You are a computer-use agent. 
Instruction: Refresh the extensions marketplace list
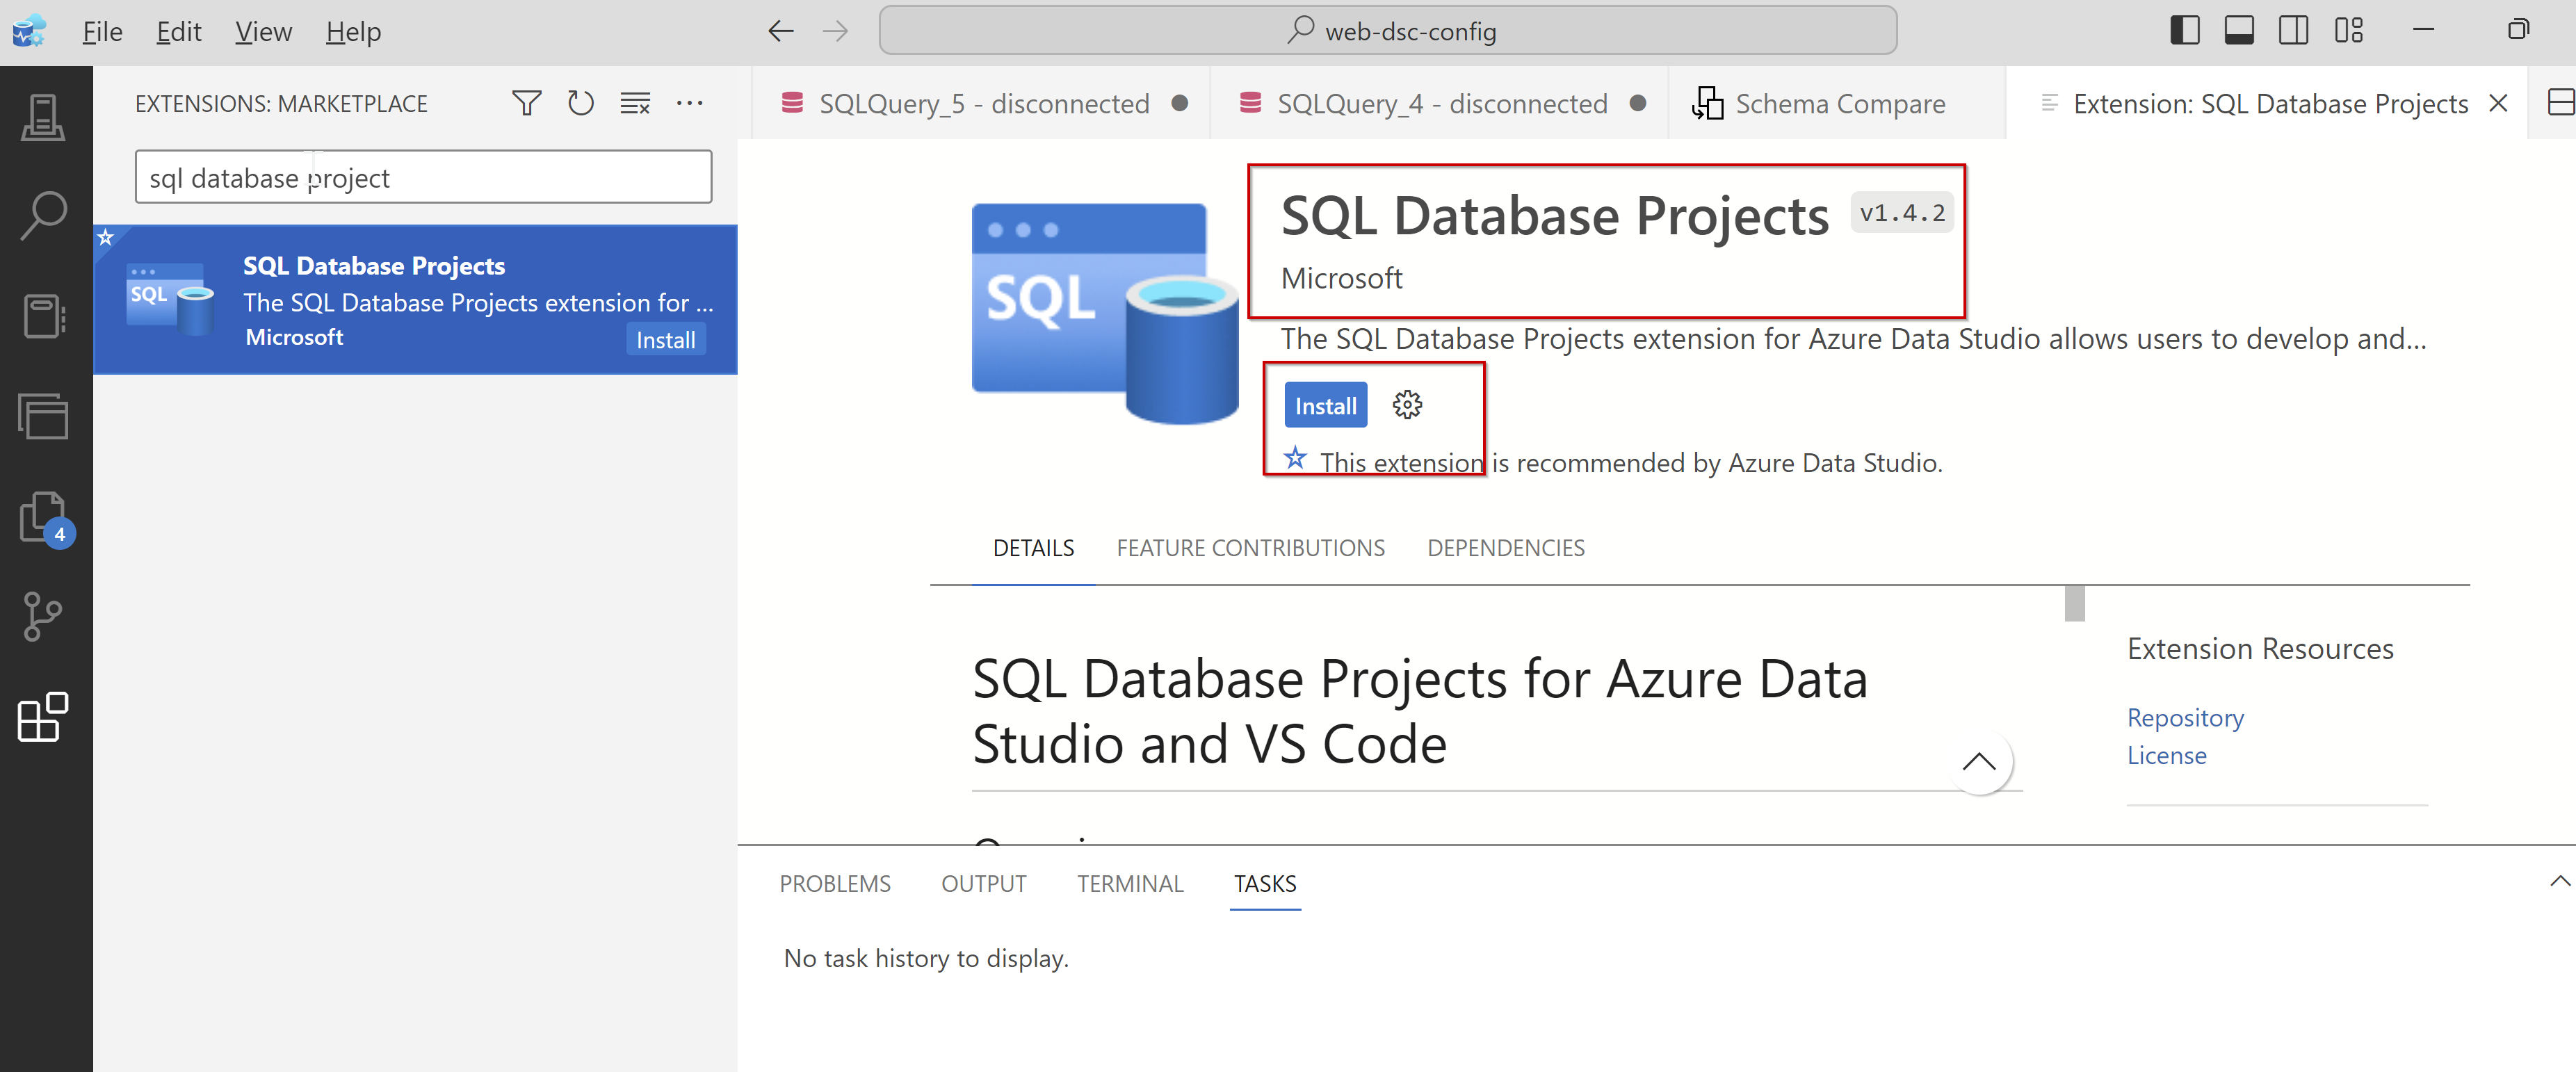tap(580, 103)
